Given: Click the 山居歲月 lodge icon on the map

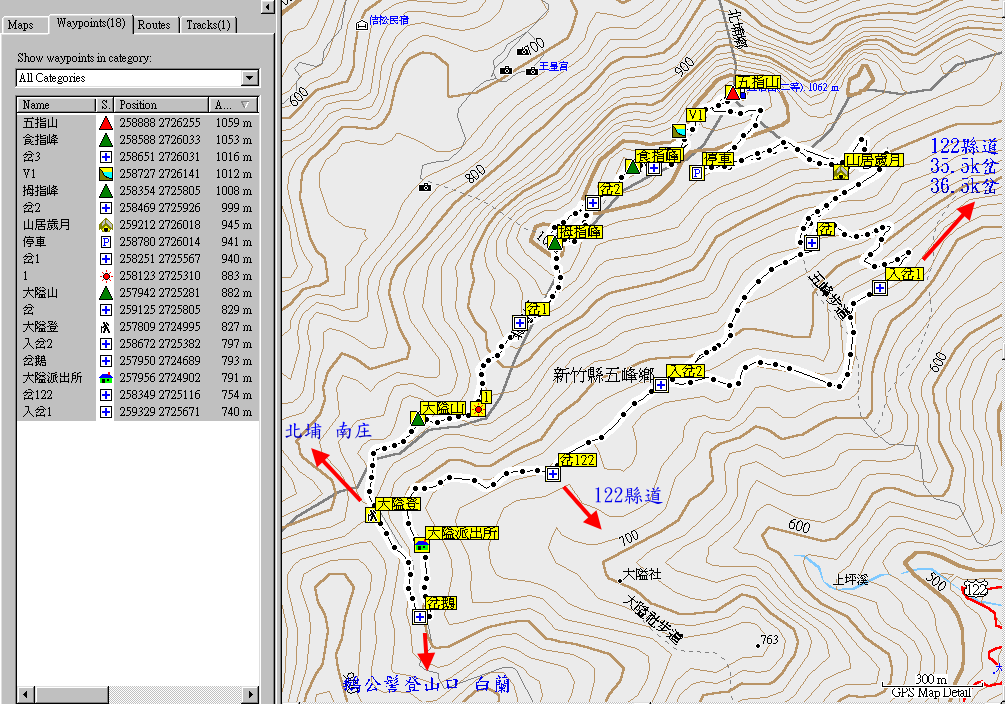Looking at the screenshot, I should tap(840, 172).
